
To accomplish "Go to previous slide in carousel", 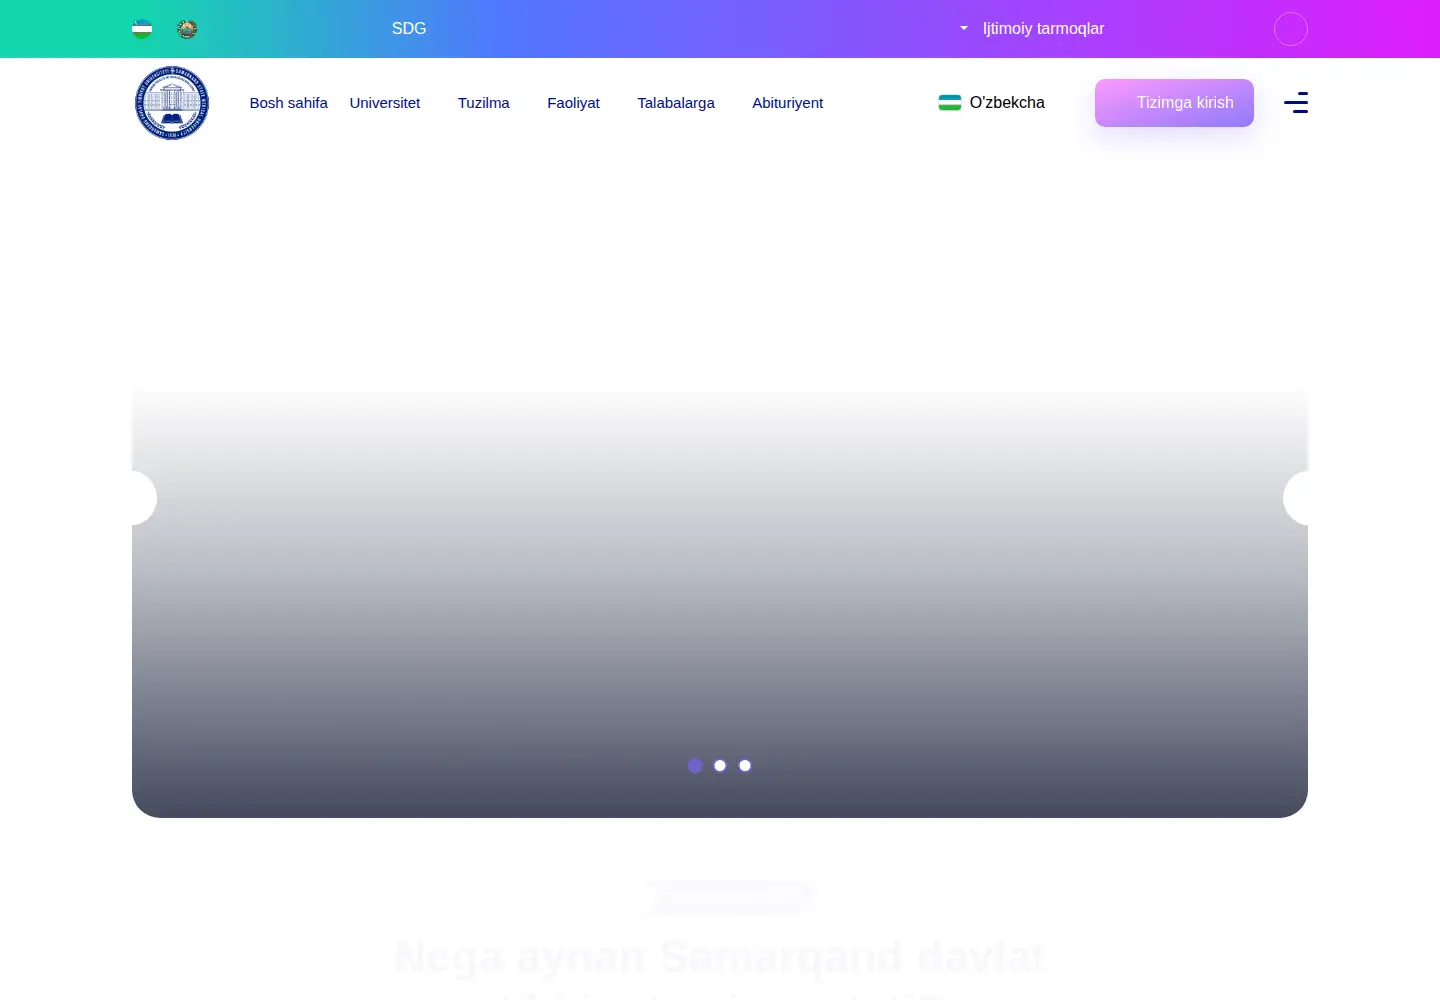I will 144,498.
